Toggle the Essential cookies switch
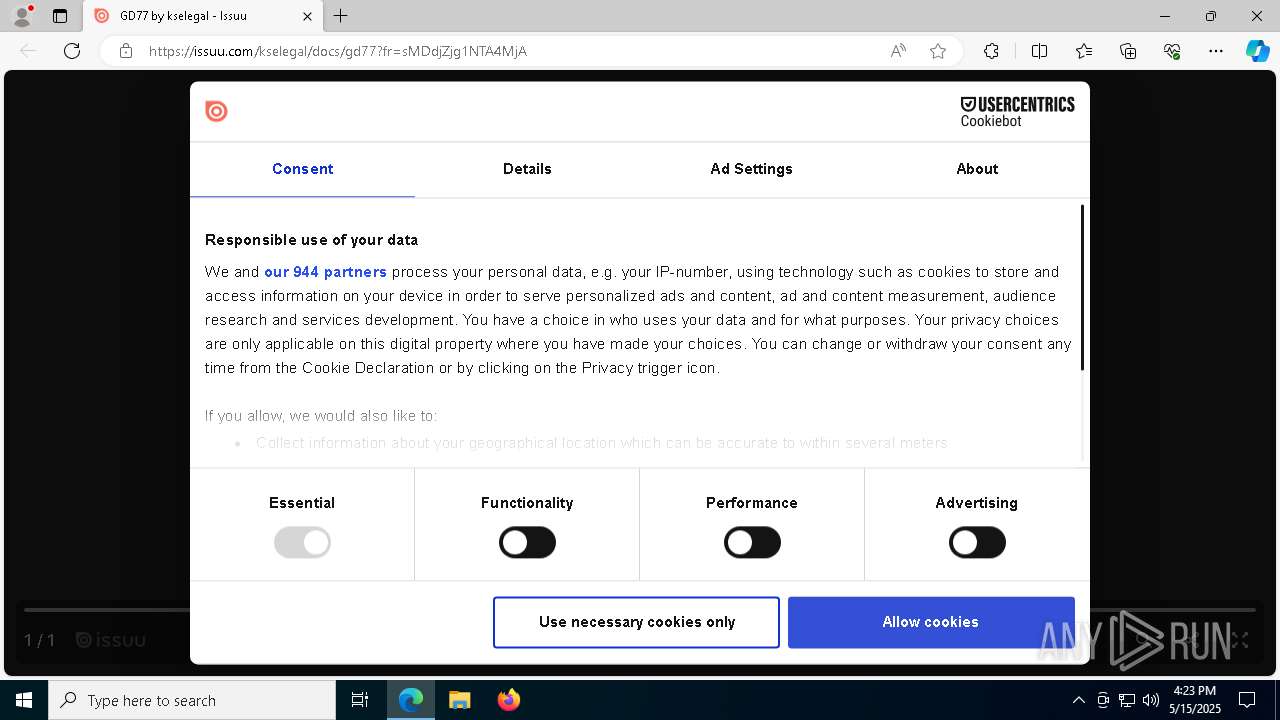This screenshot has width=1280, height=720. click(x=302, y=543)
